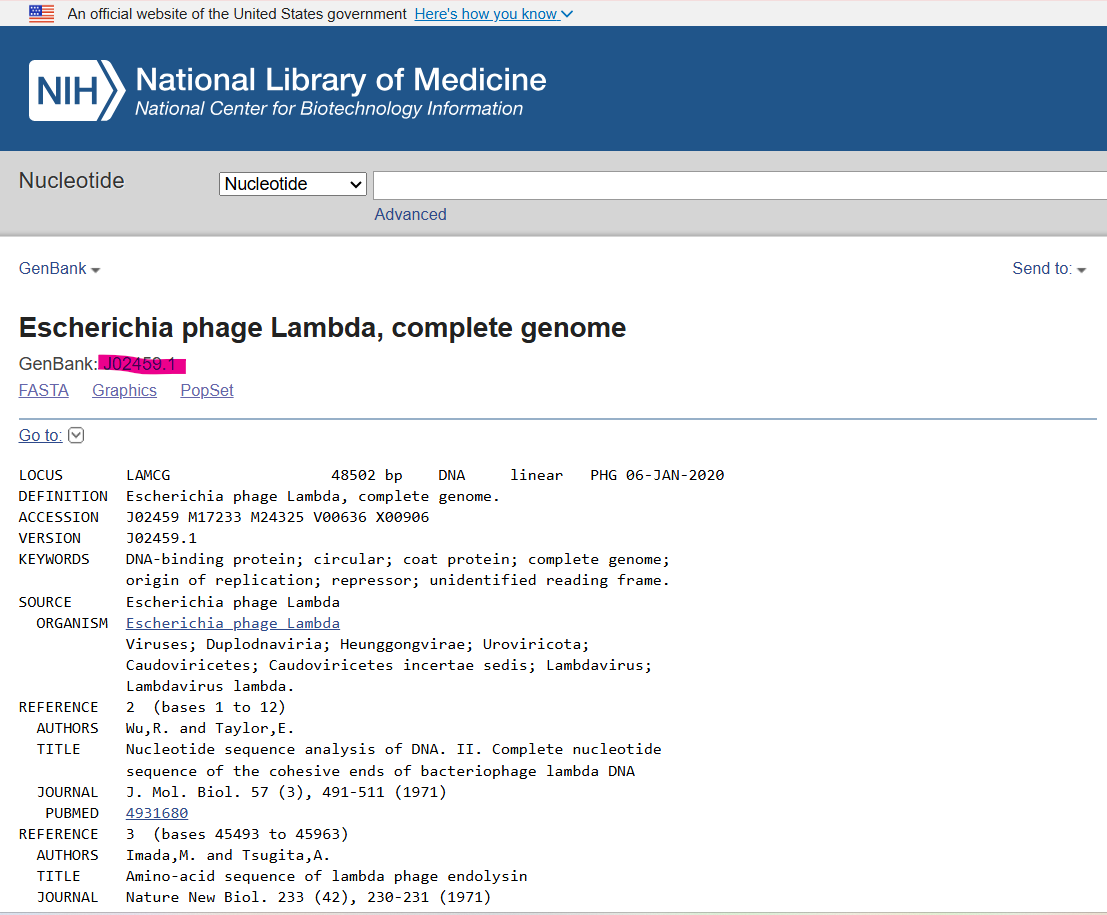
Task: Click the highlighted J02459.1 accession number
Action: (142, 364)
